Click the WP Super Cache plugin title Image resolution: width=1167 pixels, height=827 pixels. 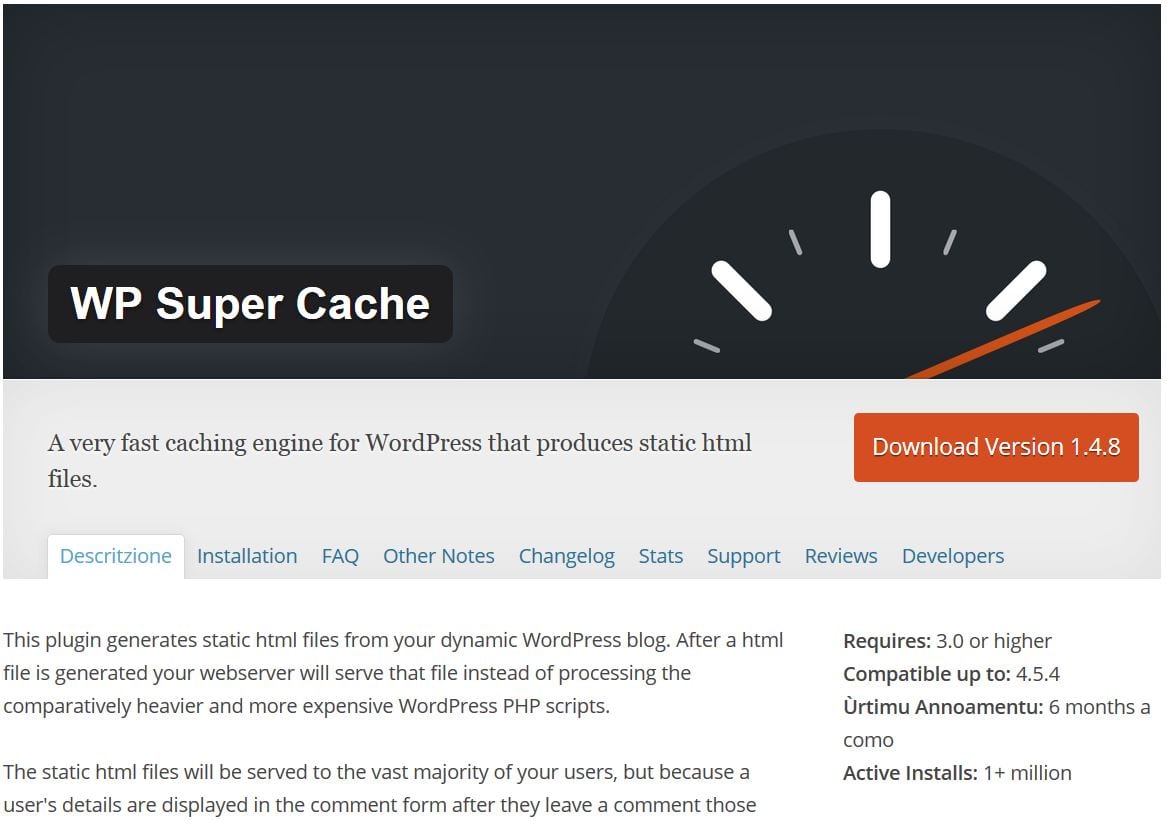tap(250, 303)
